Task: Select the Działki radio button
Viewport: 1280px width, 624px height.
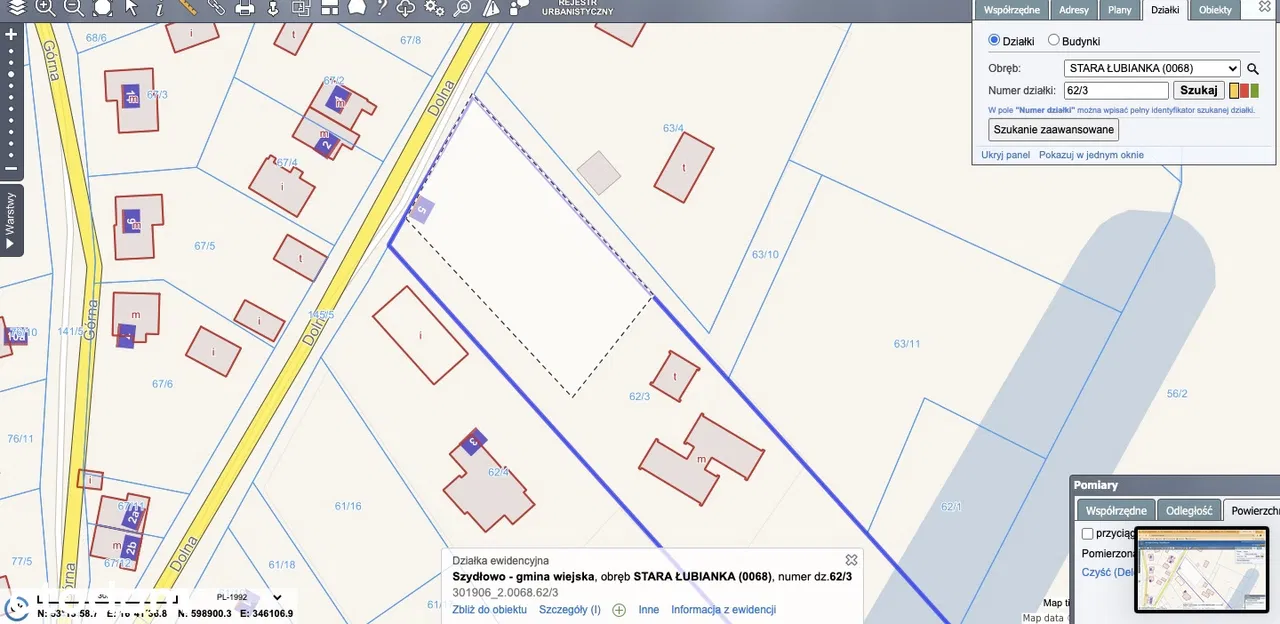Action: pyautogui.click(x=994, y=41)
